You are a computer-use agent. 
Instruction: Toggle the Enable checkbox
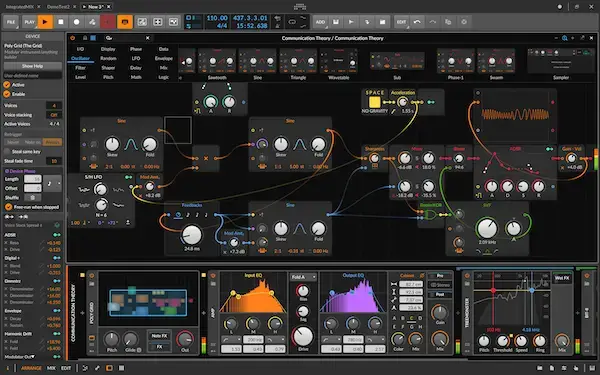(x=7, y=94)
